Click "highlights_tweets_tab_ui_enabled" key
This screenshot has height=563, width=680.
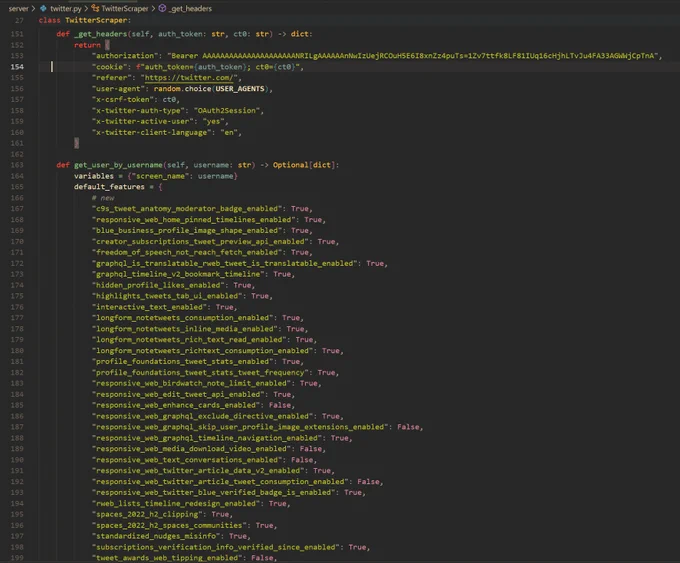(167, 296)
